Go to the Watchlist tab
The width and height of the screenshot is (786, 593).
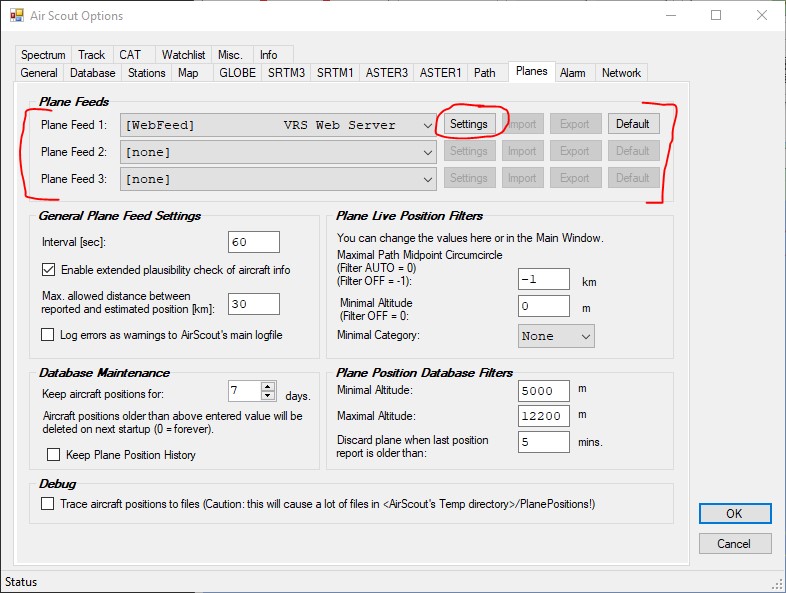[x=183, y=55]
